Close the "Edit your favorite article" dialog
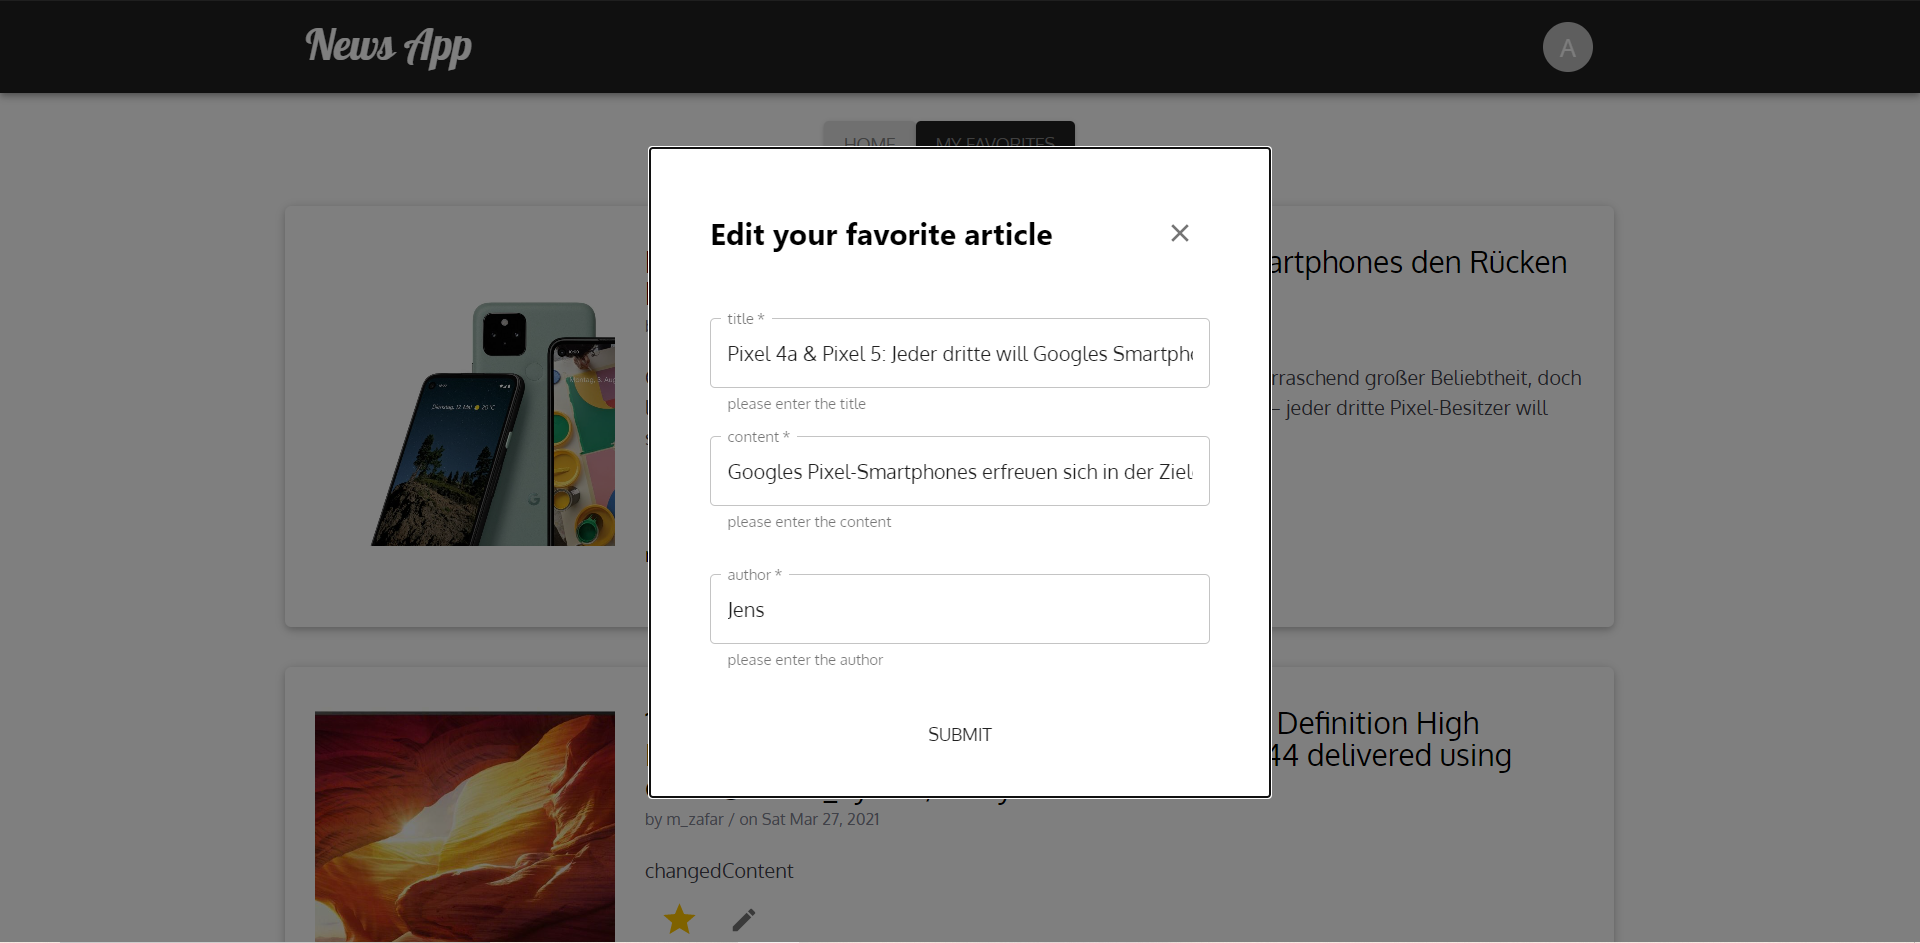Image resolution: width=1920 pixels, height=943 pixels. (1179, 233)
